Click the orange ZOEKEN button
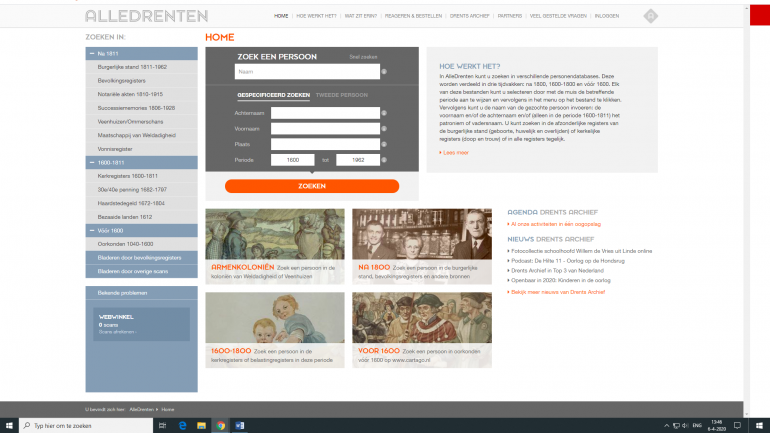 (x=312, y=186)
